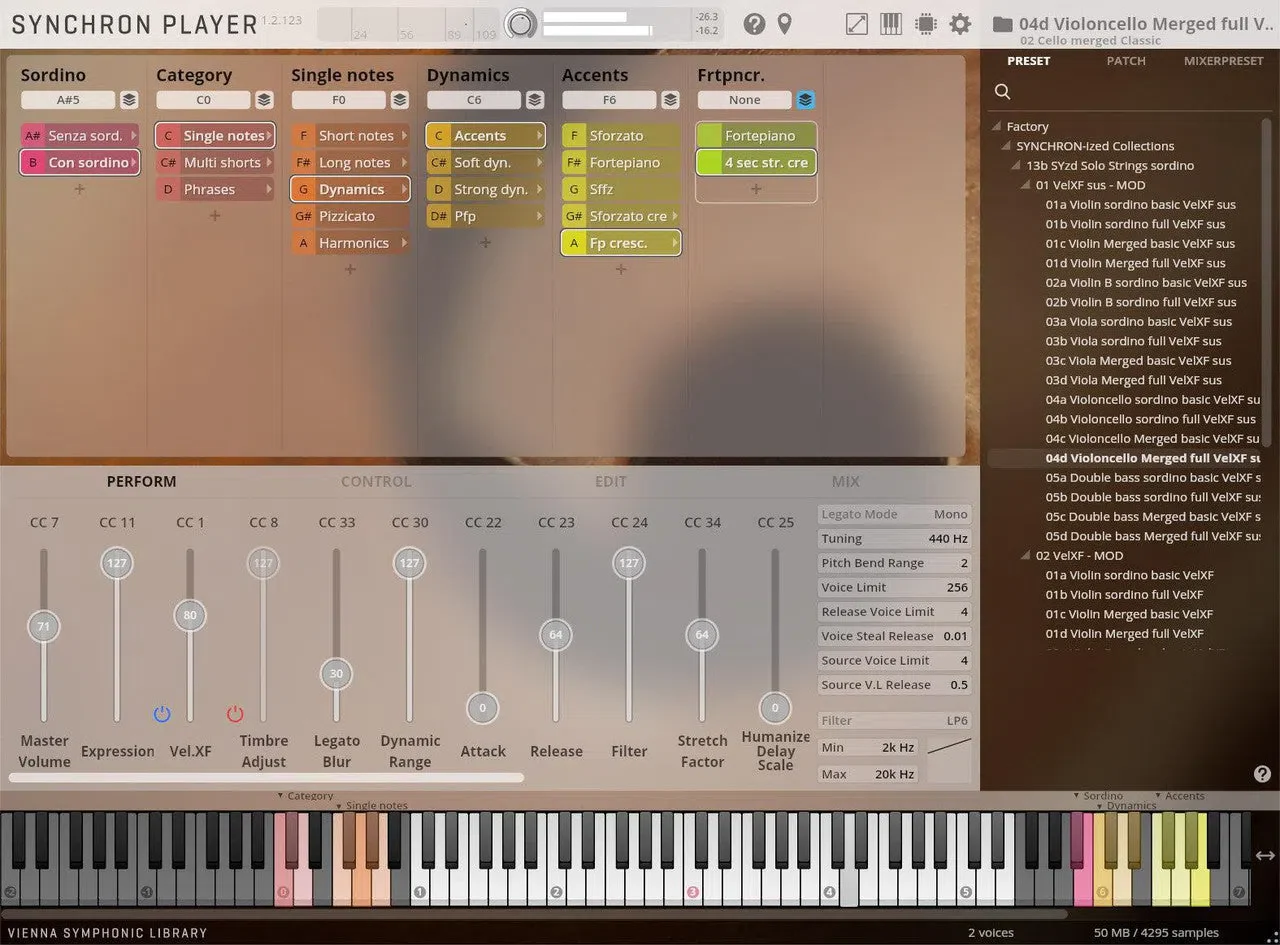Viewport: 1280px width, 945px height.
Task: Select the Harmonics slot
Action: click(x=350, y=243)
